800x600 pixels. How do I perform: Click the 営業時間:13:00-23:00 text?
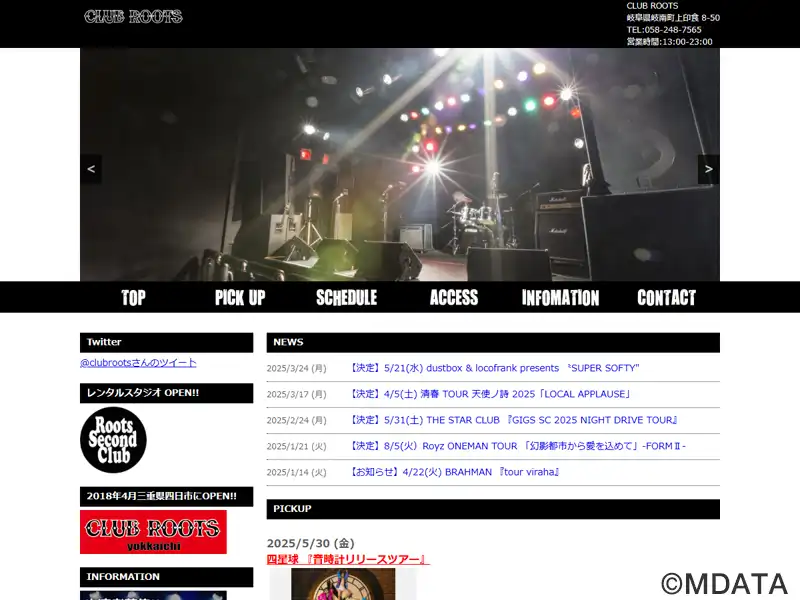pyautogui.click(x=669, y=42)
